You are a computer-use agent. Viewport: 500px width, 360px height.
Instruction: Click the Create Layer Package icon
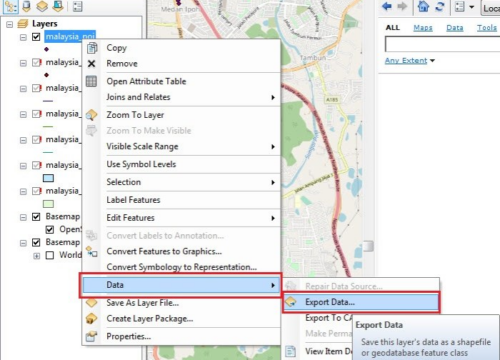pyautogui.click(x=91, y=319)
